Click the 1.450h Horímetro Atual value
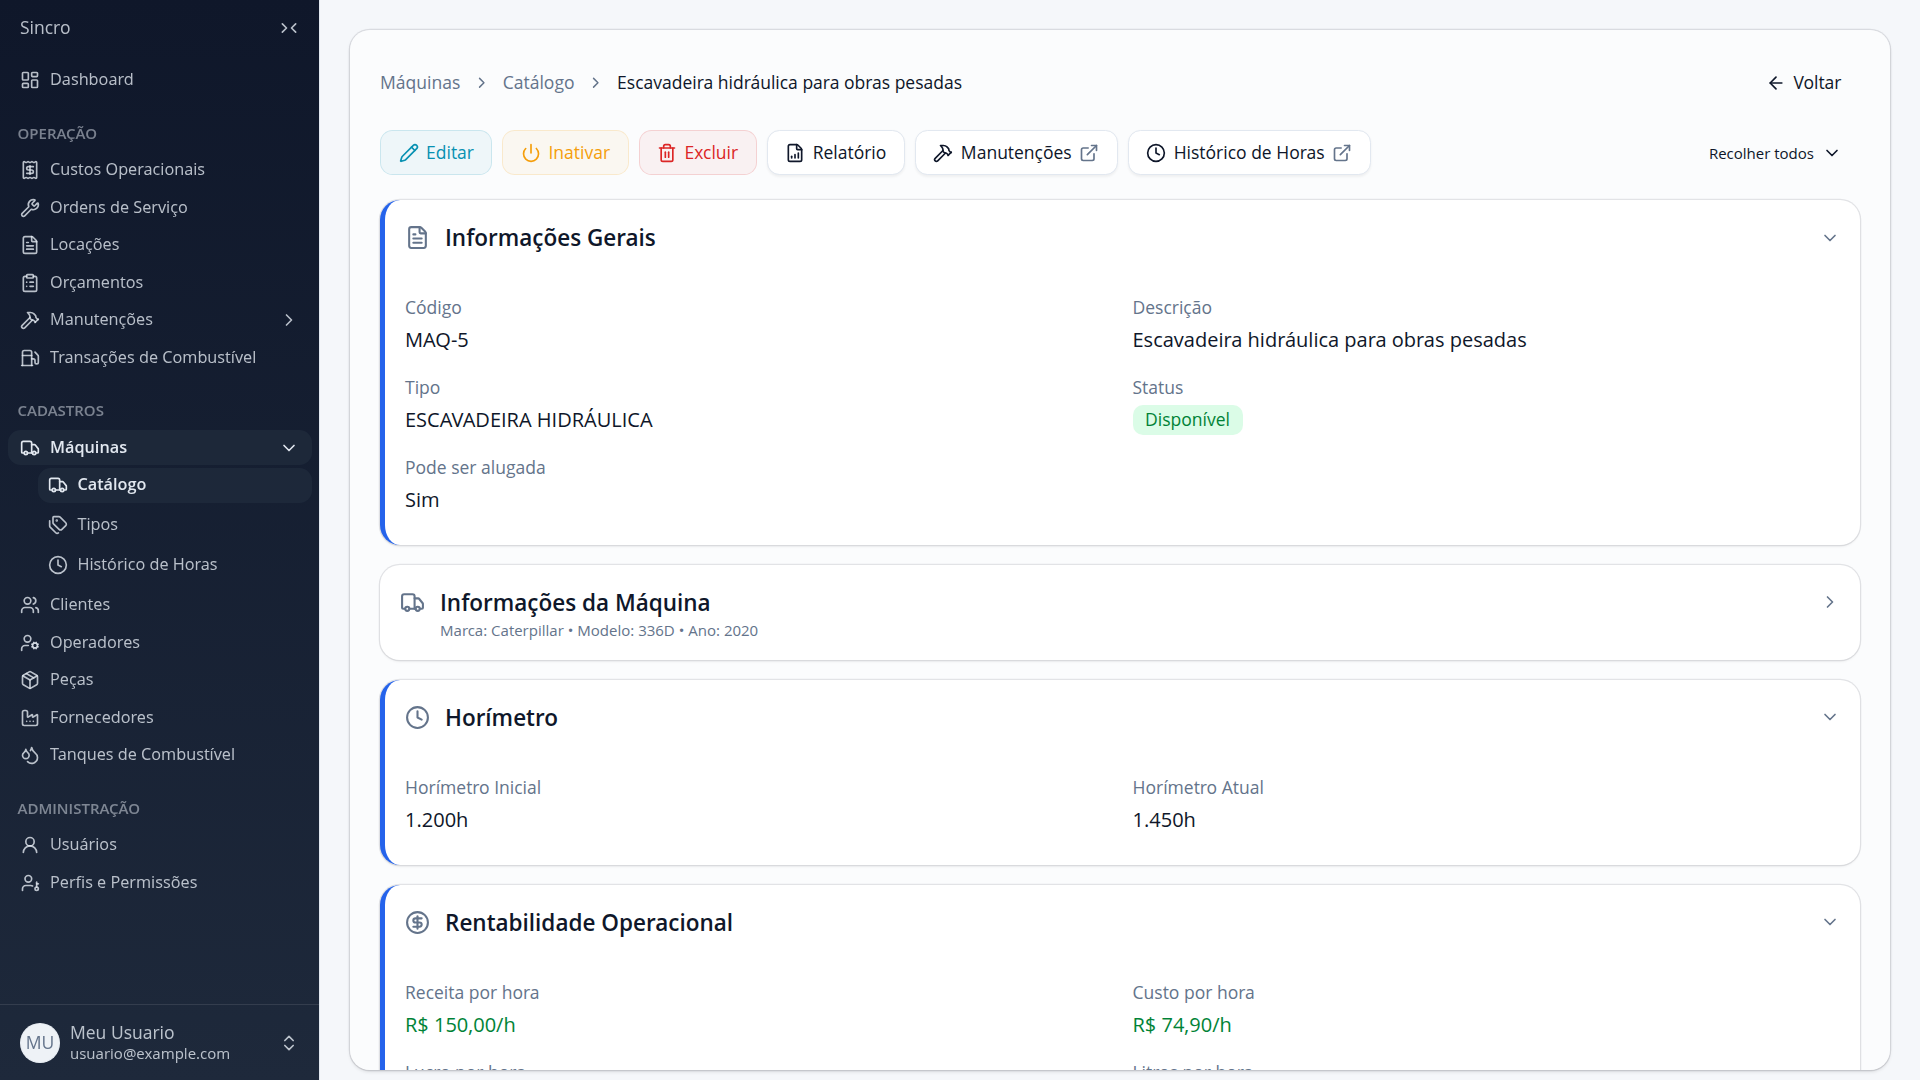 [x=1164, y=821]
